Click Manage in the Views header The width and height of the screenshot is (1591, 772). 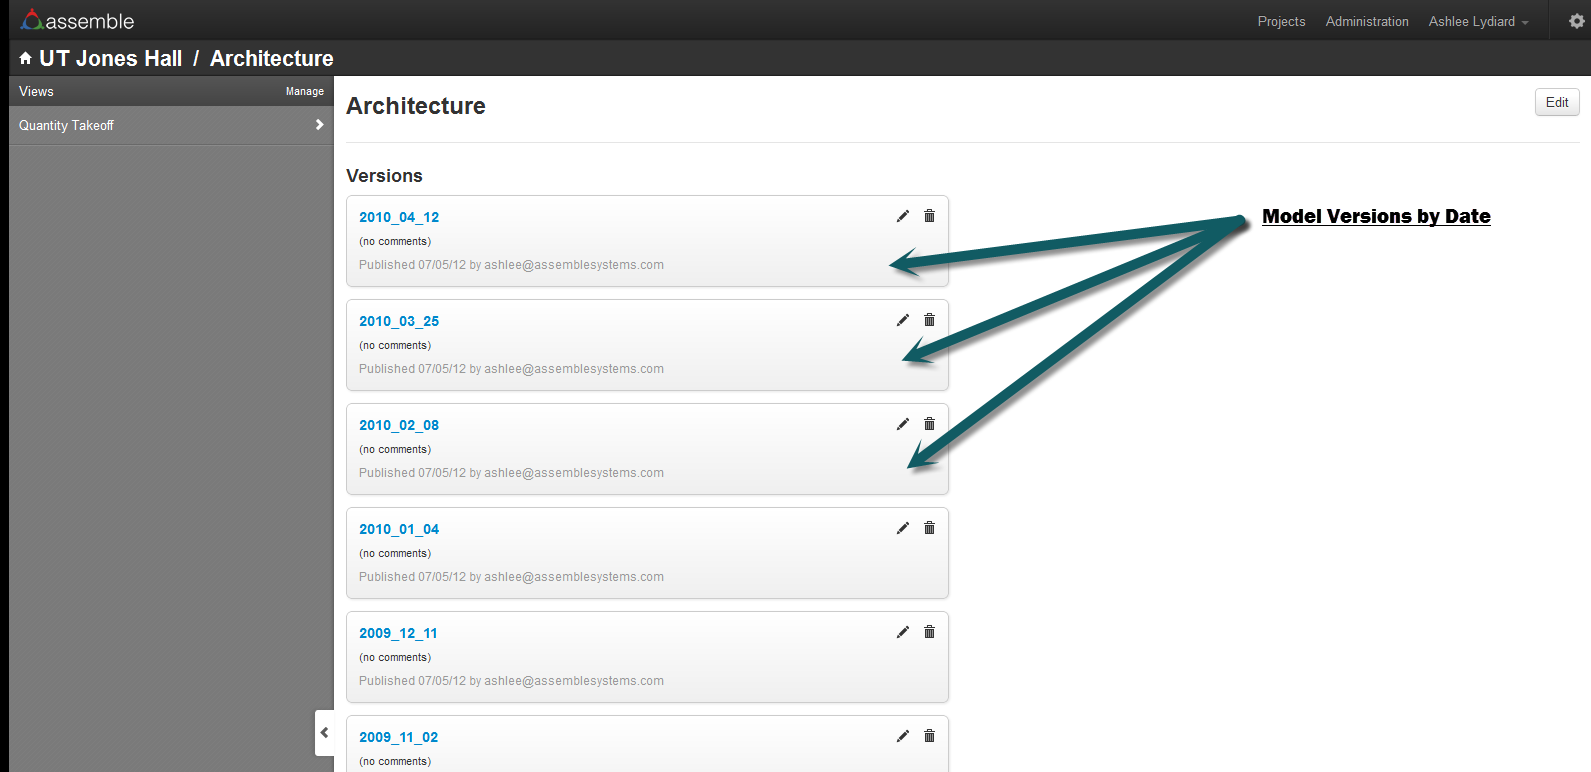tap(305, 91)
